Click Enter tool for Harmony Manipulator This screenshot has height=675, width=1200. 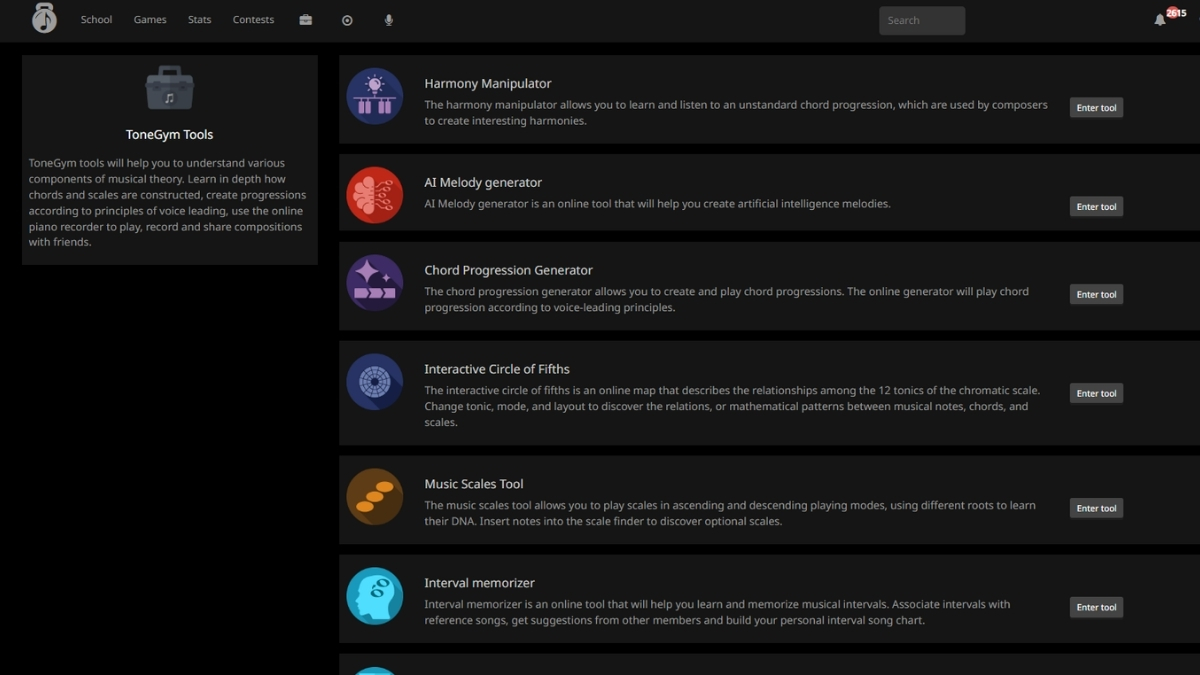coord(1096,108)
